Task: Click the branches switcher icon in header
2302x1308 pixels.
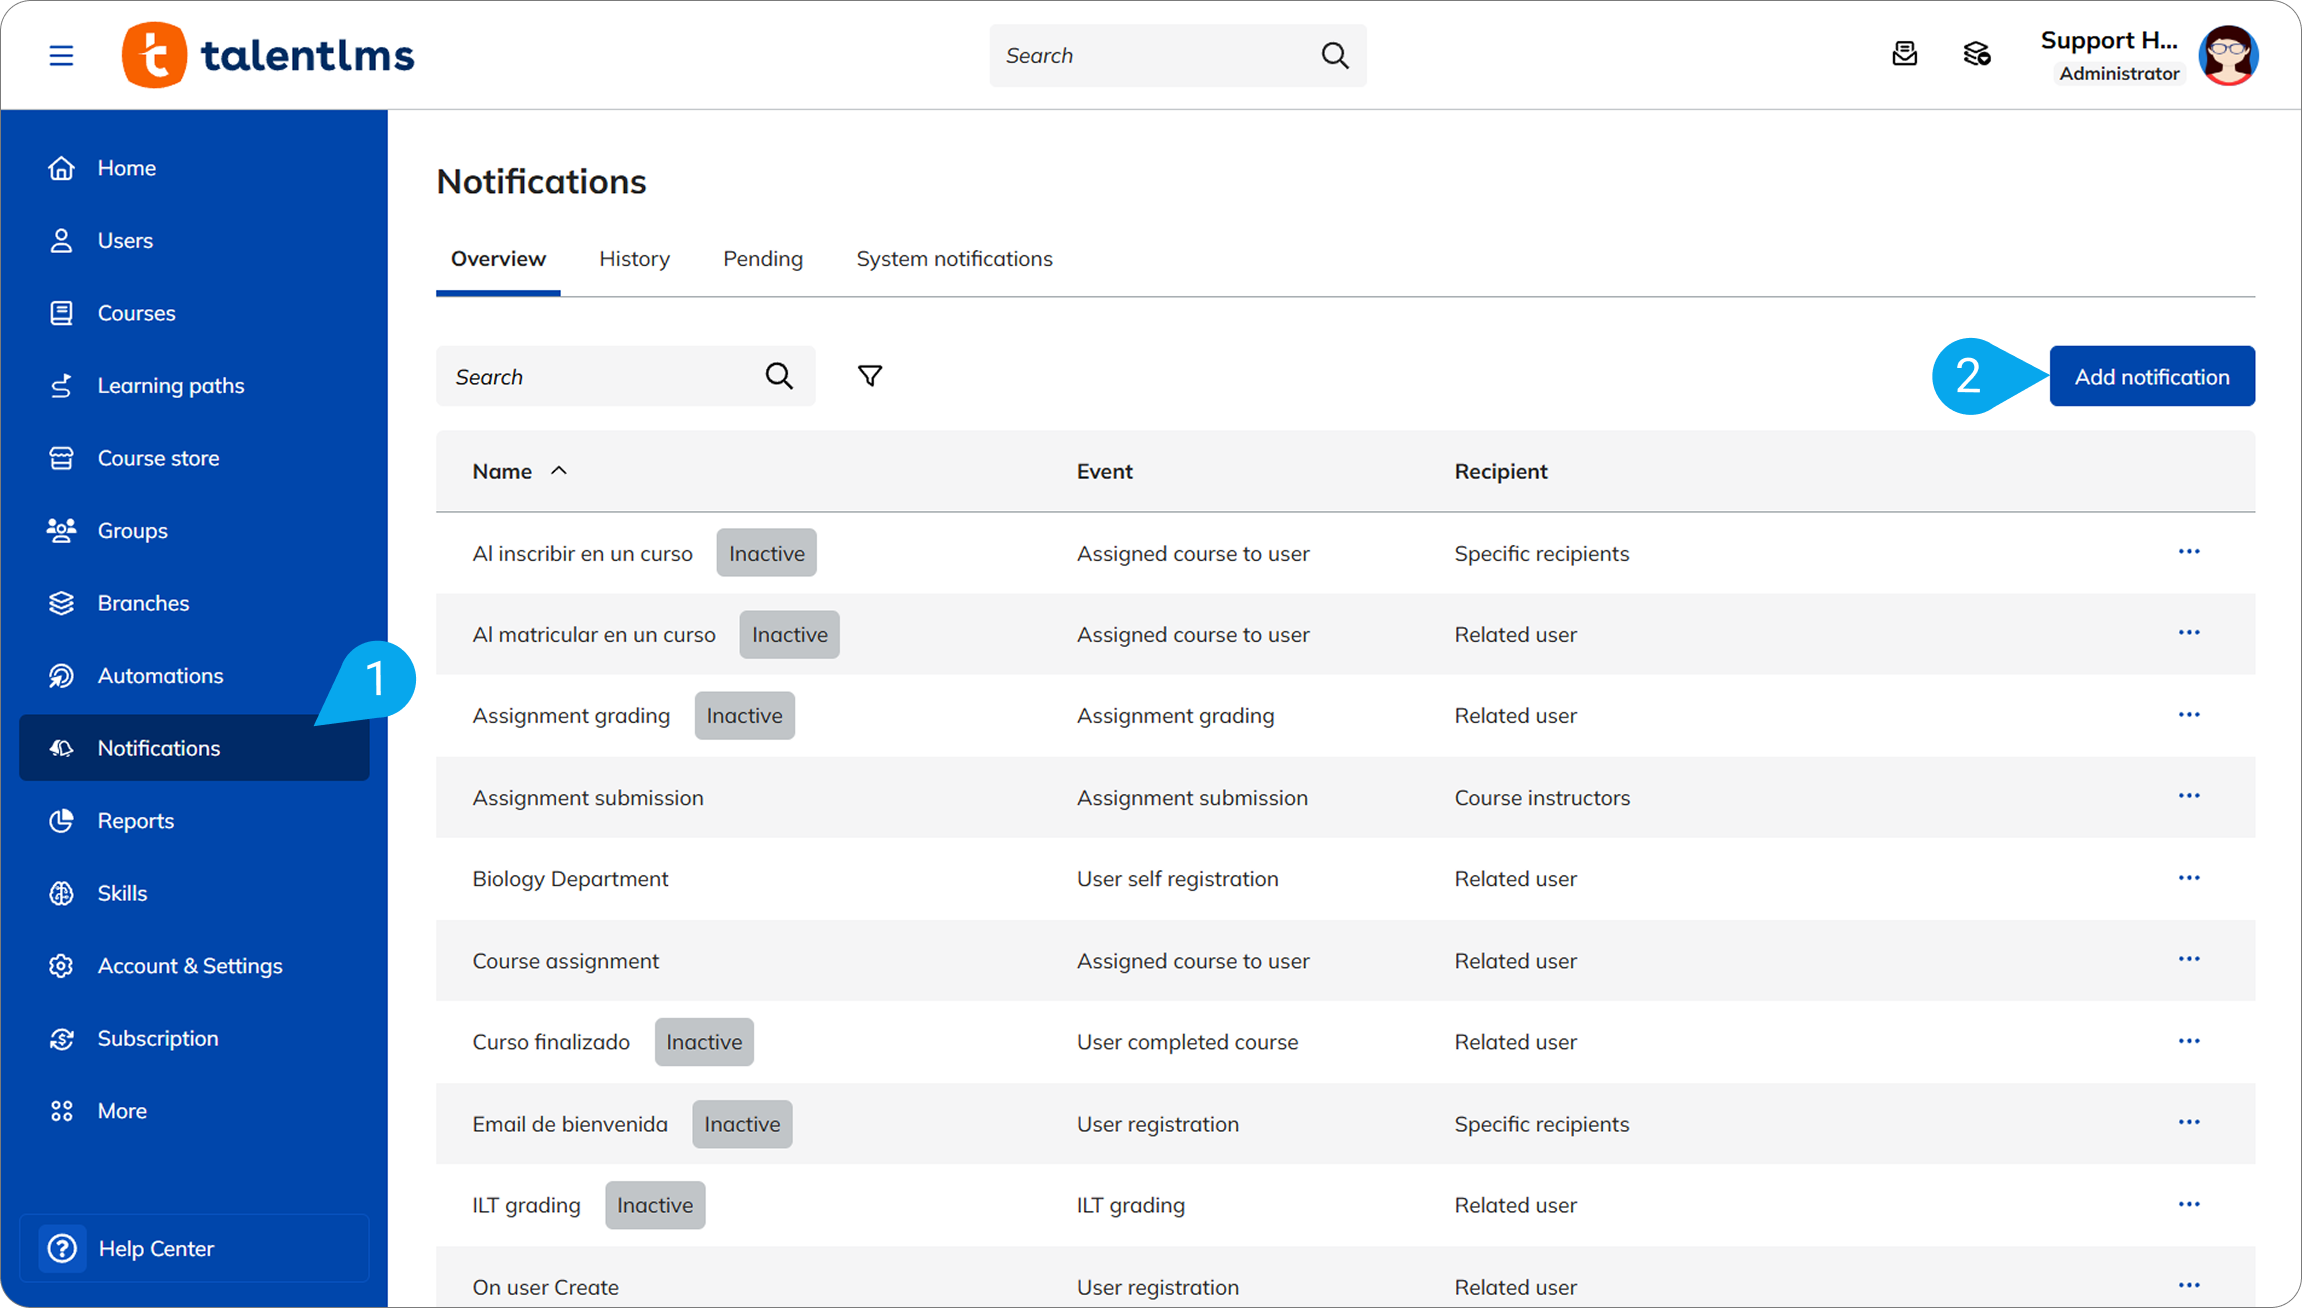Action: click(1976, 54)
